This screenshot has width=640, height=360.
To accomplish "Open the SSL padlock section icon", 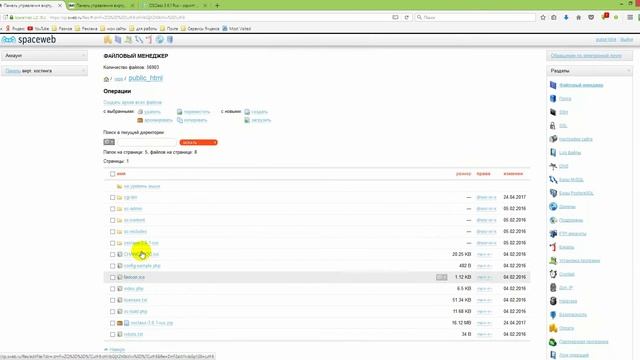I will point(553,125).
